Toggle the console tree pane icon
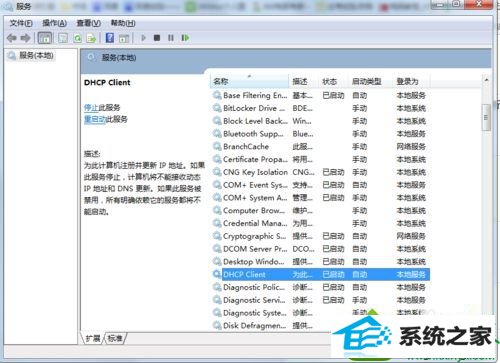500x363 pixels. [x=45, y=38]
